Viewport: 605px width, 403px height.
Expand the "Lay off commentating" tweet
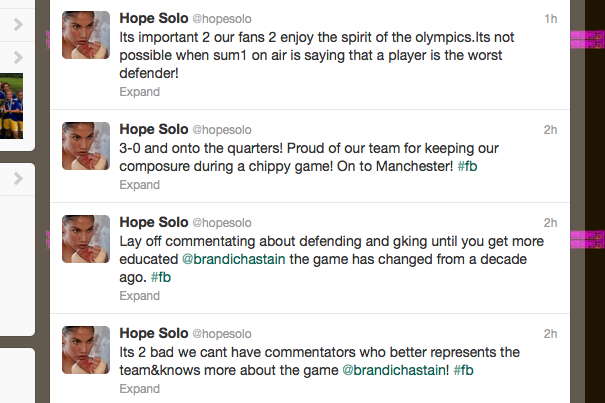tap(139, 295)
